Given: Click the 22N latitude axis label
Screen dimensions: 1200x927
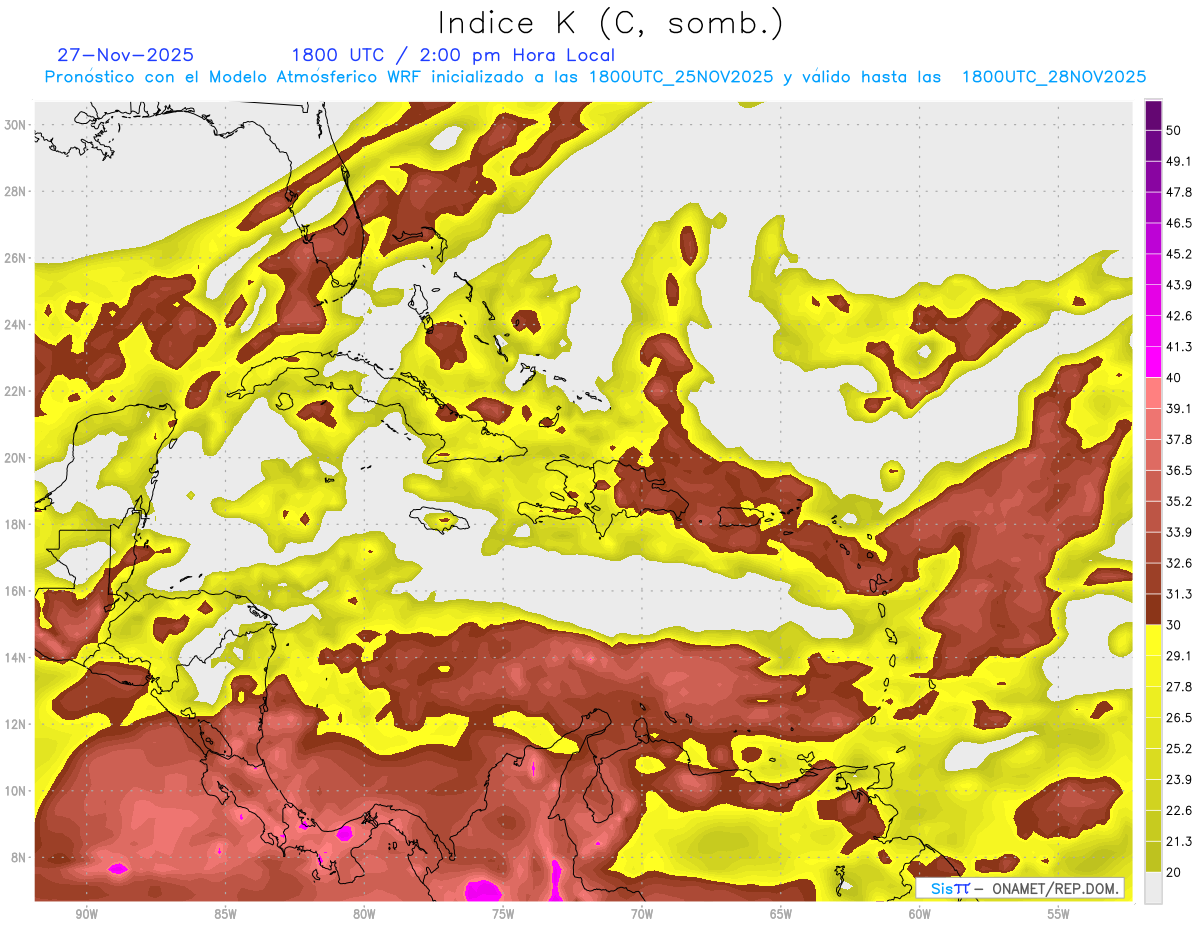Looking at the screenshot, I should [15, 391].
